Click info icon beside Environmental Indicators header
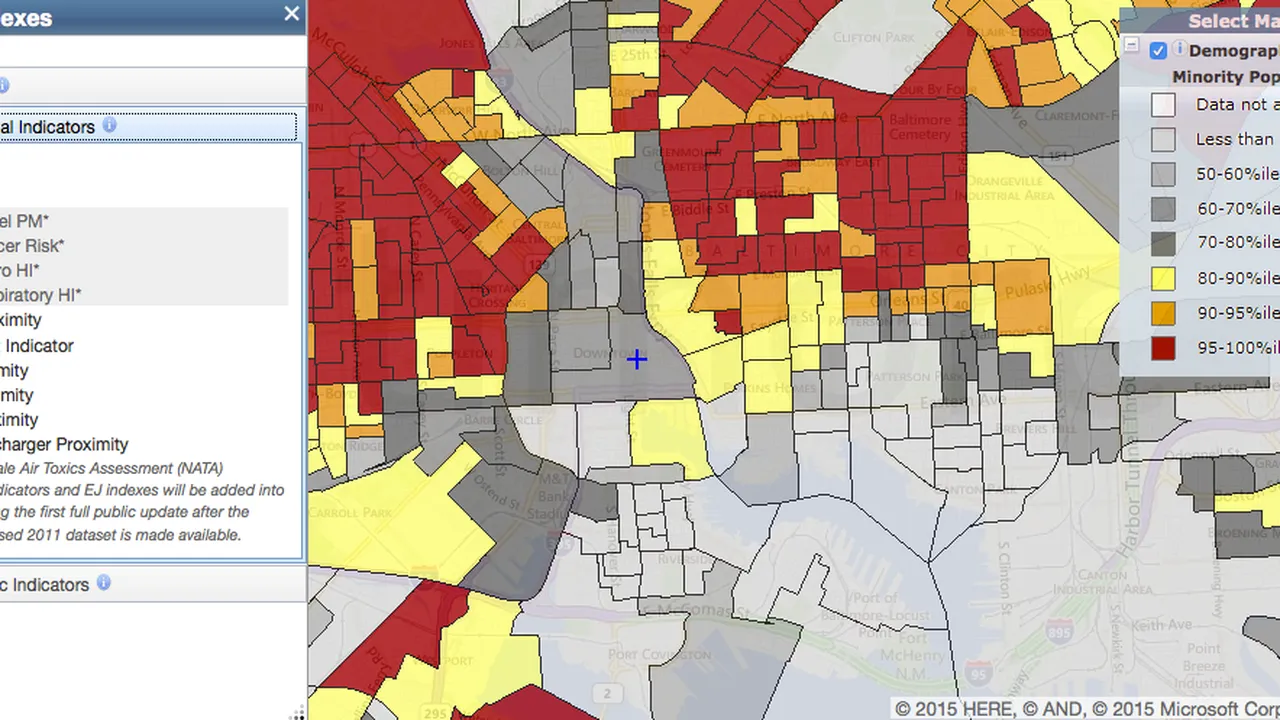1280x720 pixels. 109,126
